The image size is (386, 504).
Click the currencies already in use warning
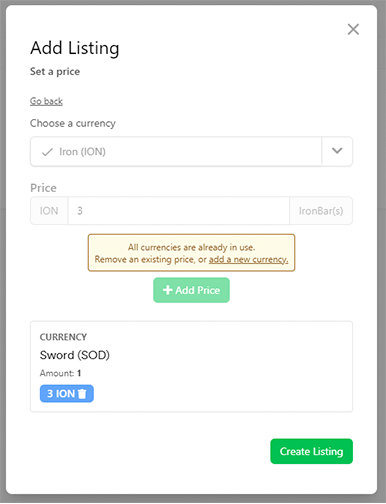tap(191, 253)
